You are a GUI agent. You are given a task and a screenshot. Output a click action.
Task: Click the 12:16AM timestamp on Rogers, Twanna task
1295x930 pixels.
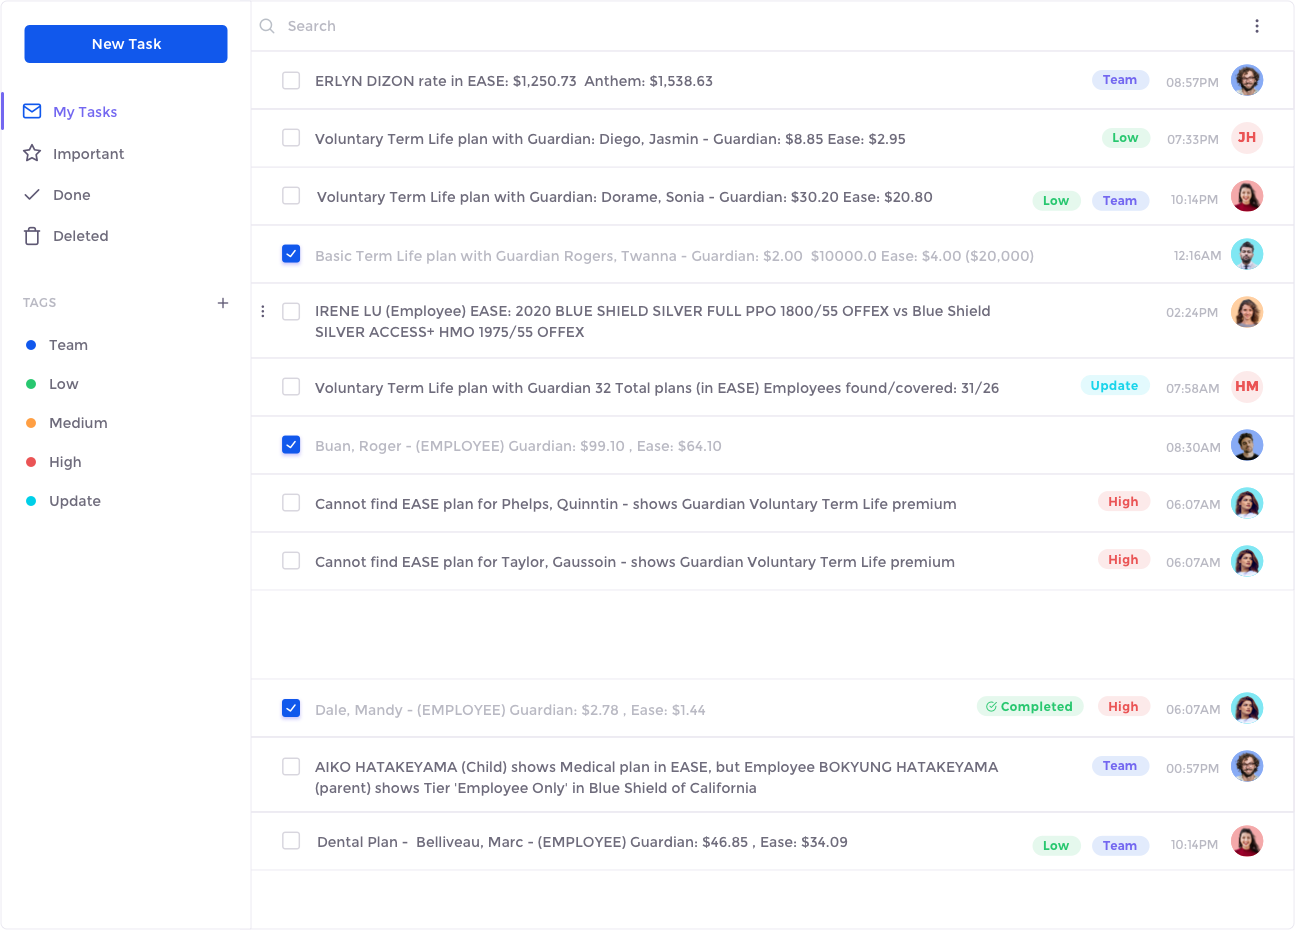tap(1197, 256)
